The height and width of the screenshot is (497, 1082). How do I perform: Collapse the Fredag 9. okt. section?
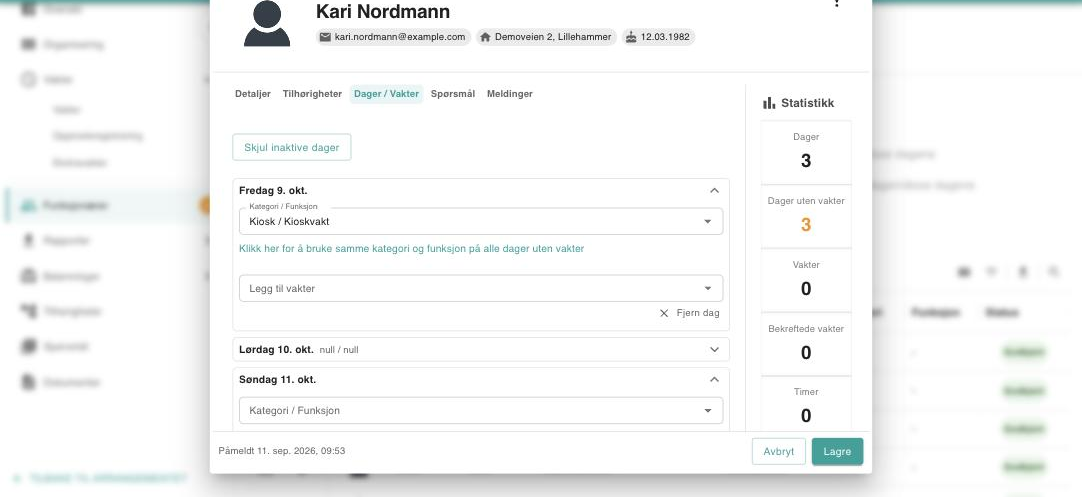(x=714, y=191)
